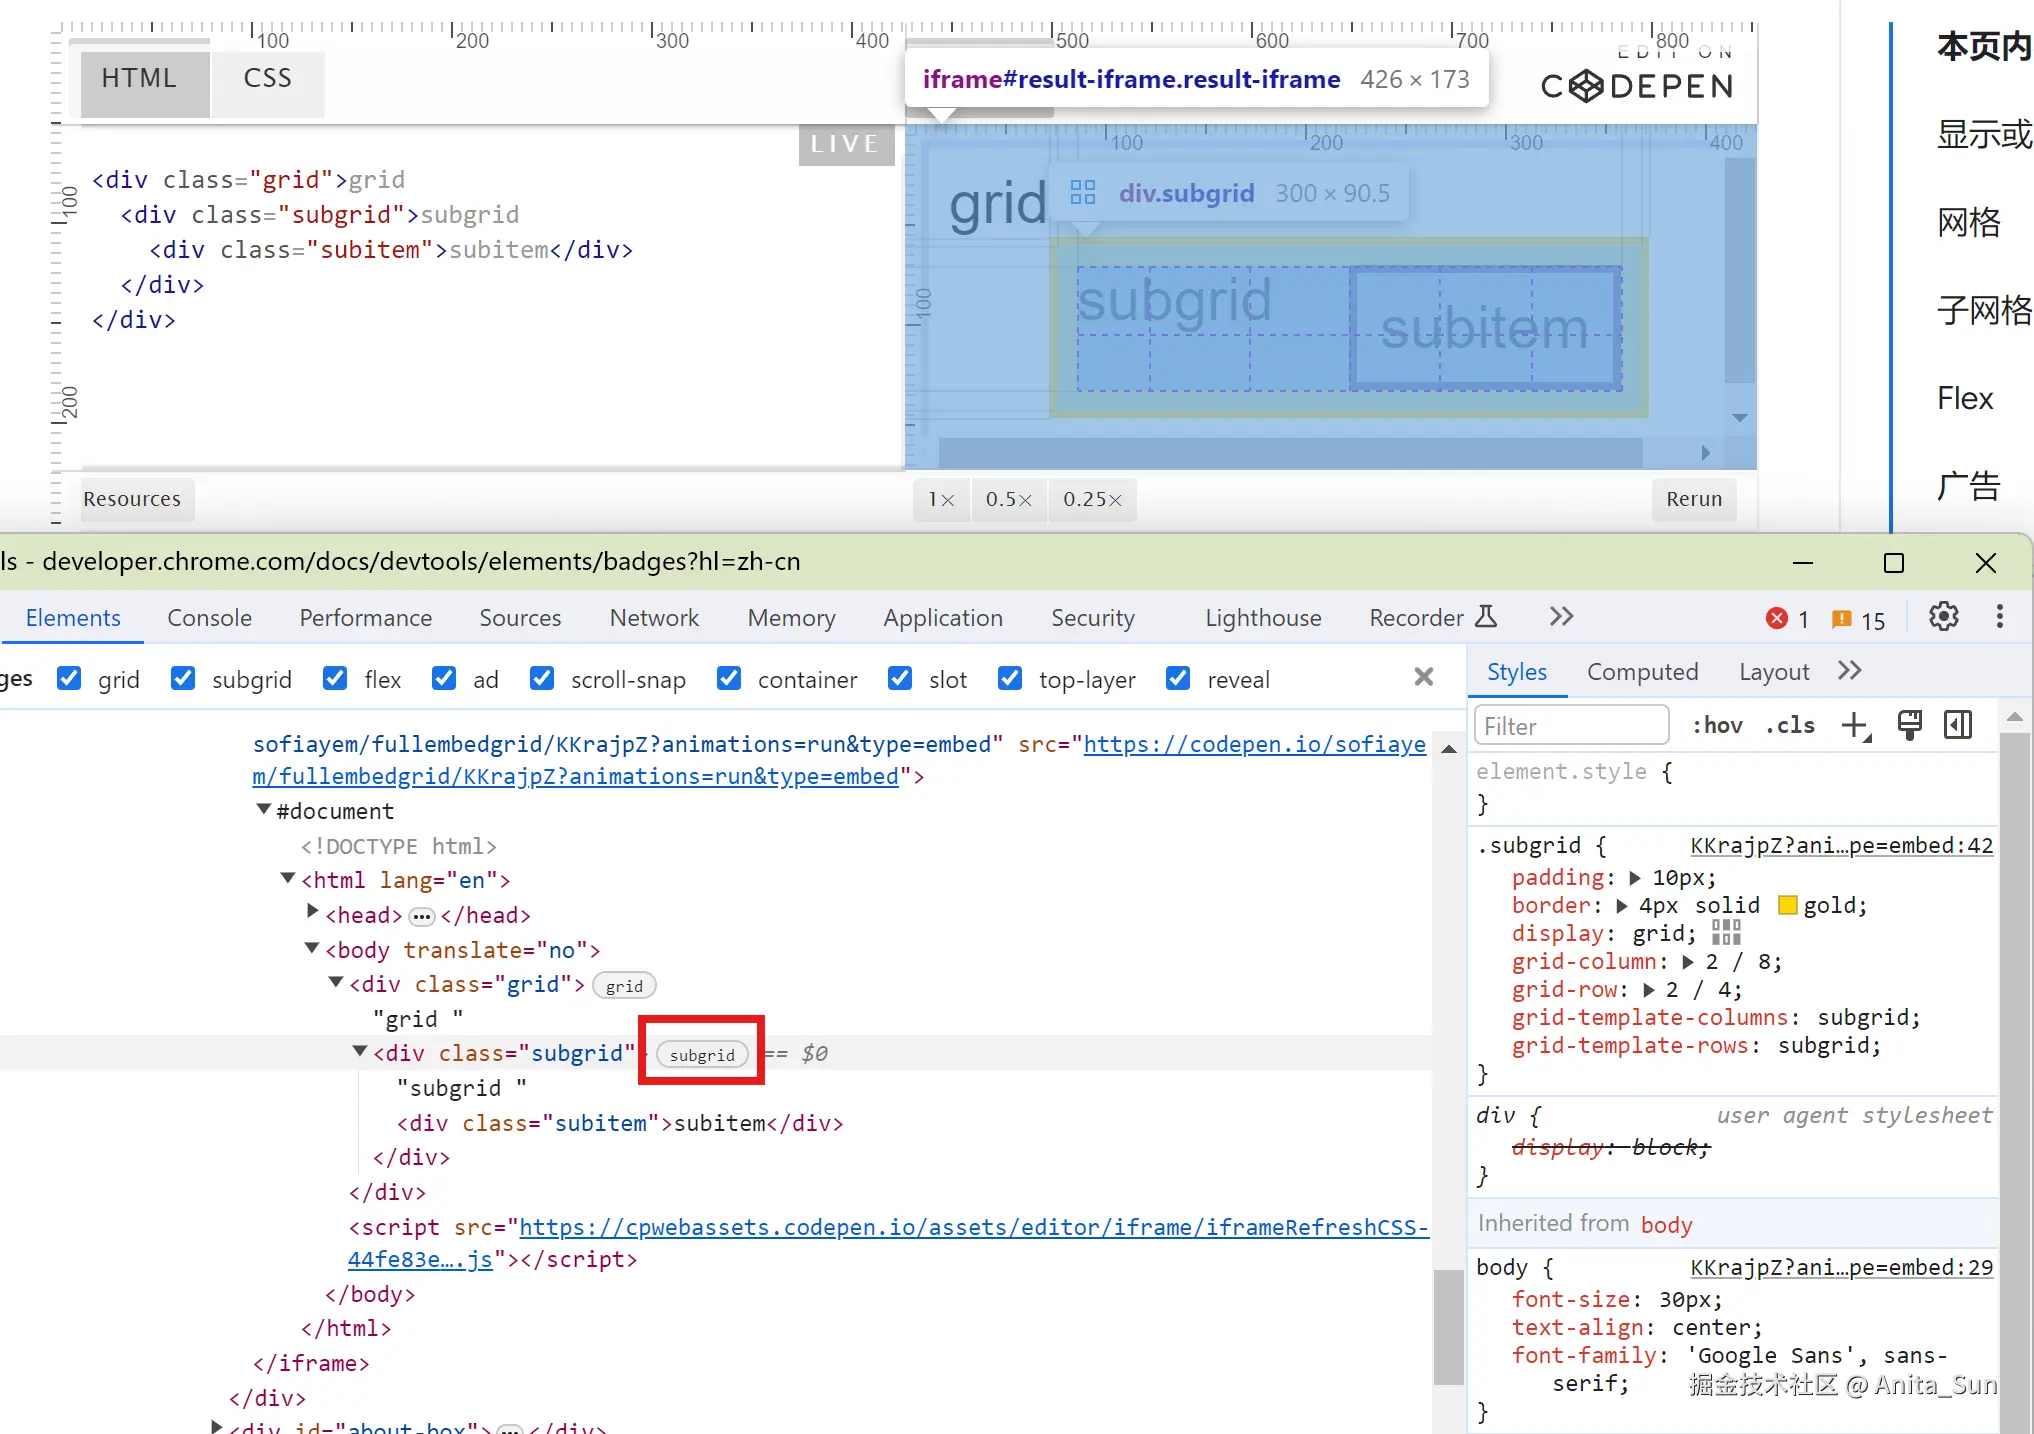Click the Rerun button

1694,498
